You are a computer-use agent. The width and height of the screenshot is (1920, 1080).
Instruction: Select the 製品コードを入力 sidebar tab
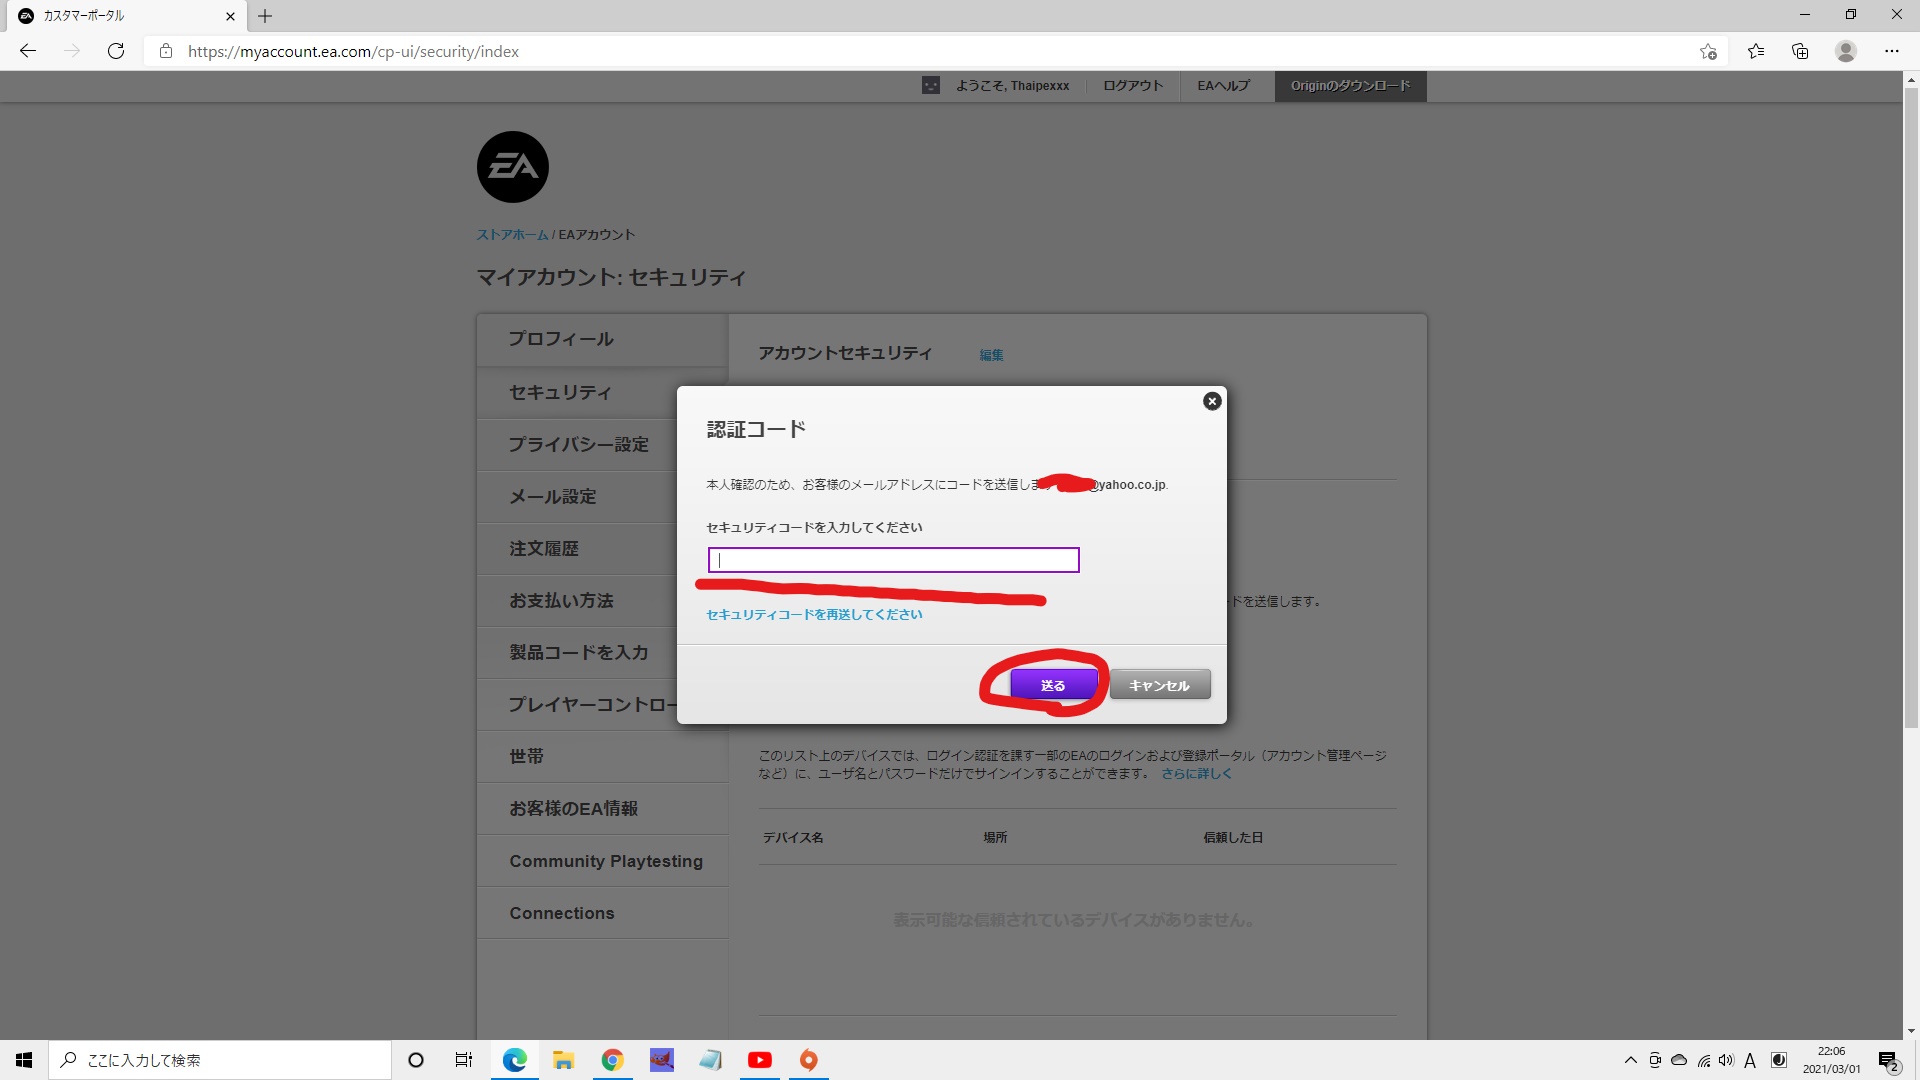577,653
